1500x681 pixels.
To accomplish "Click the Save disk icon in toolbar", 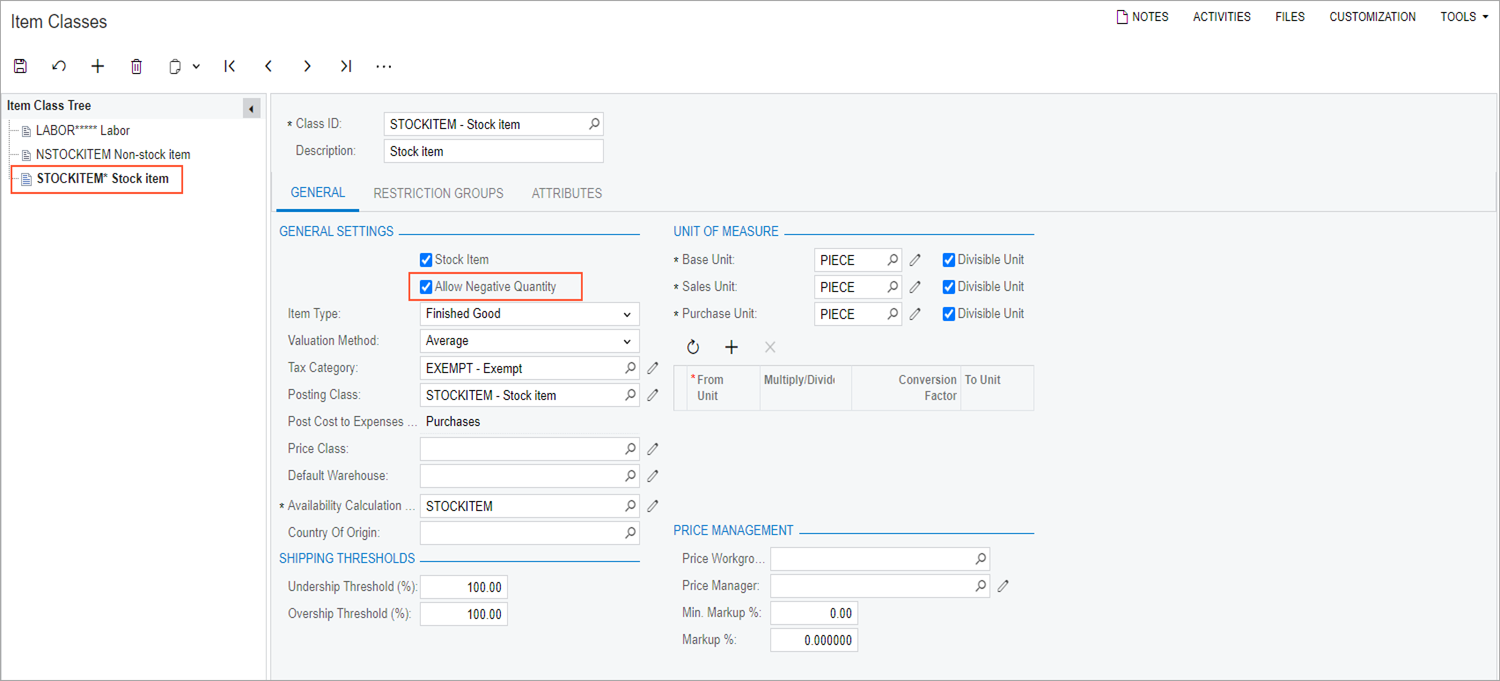I will 20,66.
